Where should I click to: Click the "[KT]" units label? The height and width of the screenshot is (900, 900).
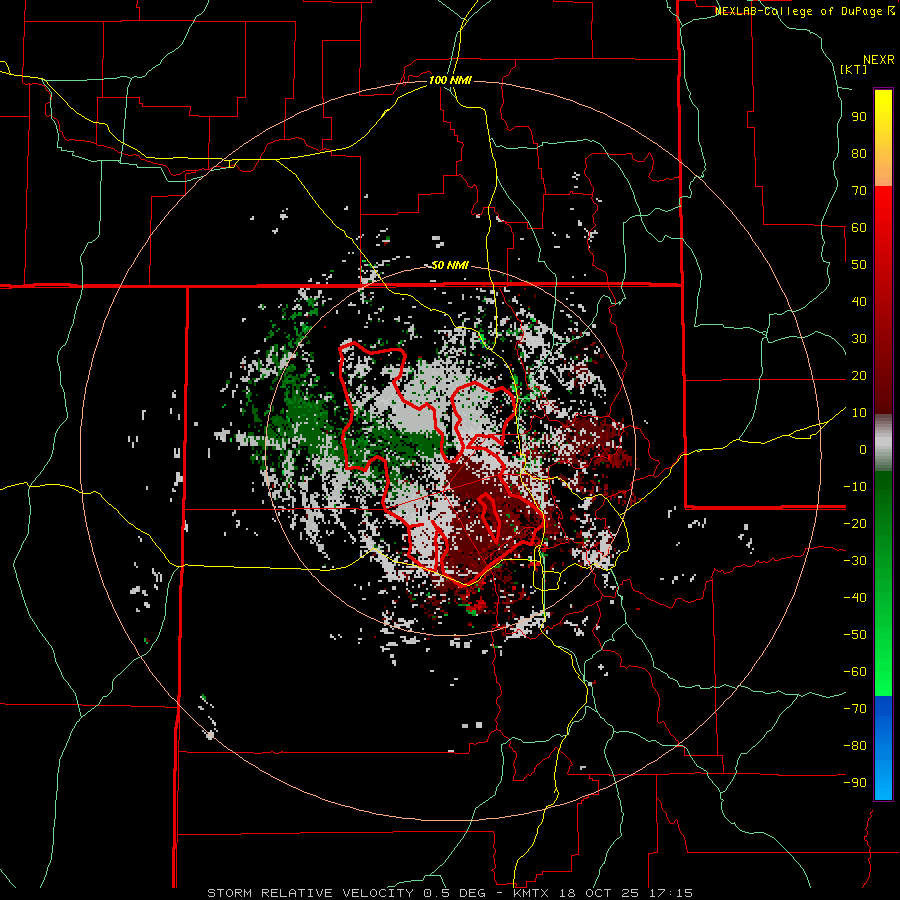coord(854,69)
